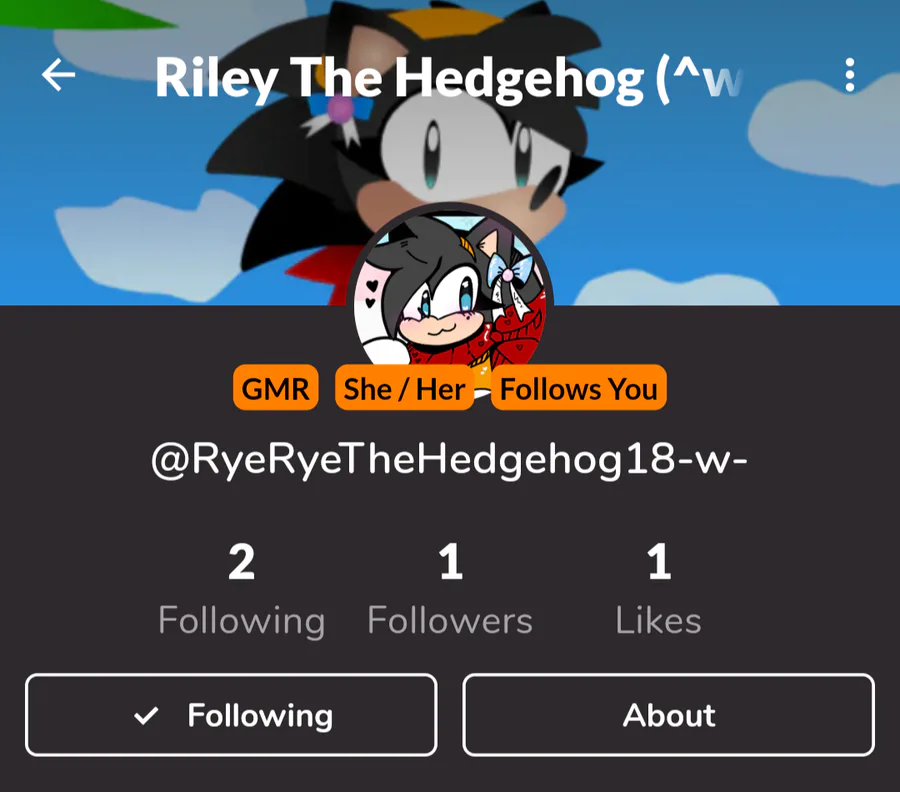Click the checkmark icon on Following button
Screen dimensions: 900x792
146,716
